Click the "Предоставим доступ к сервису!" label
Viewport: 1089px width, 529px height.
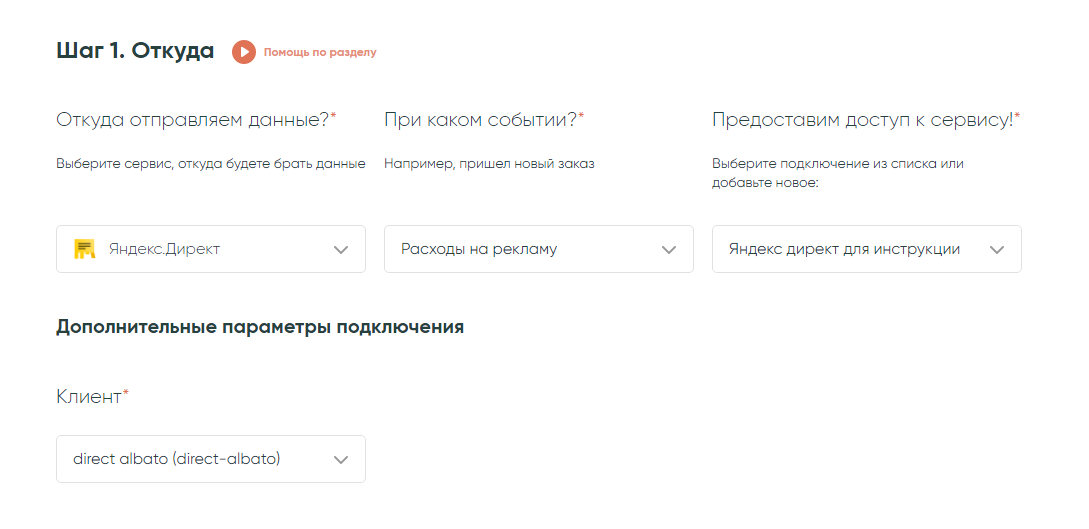pyautogui.click(x=862, y=120)
